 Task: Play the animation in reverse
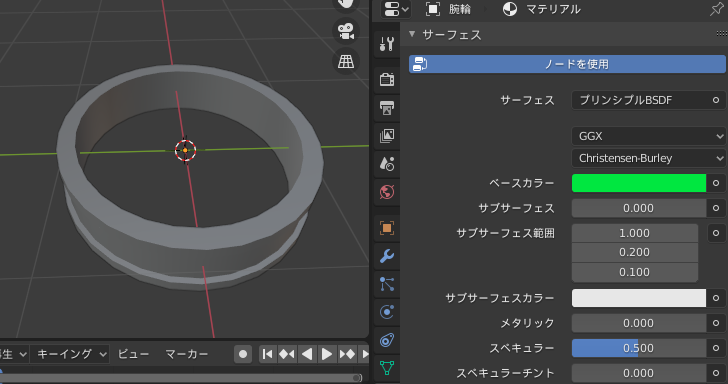click(x=307, y=354)
